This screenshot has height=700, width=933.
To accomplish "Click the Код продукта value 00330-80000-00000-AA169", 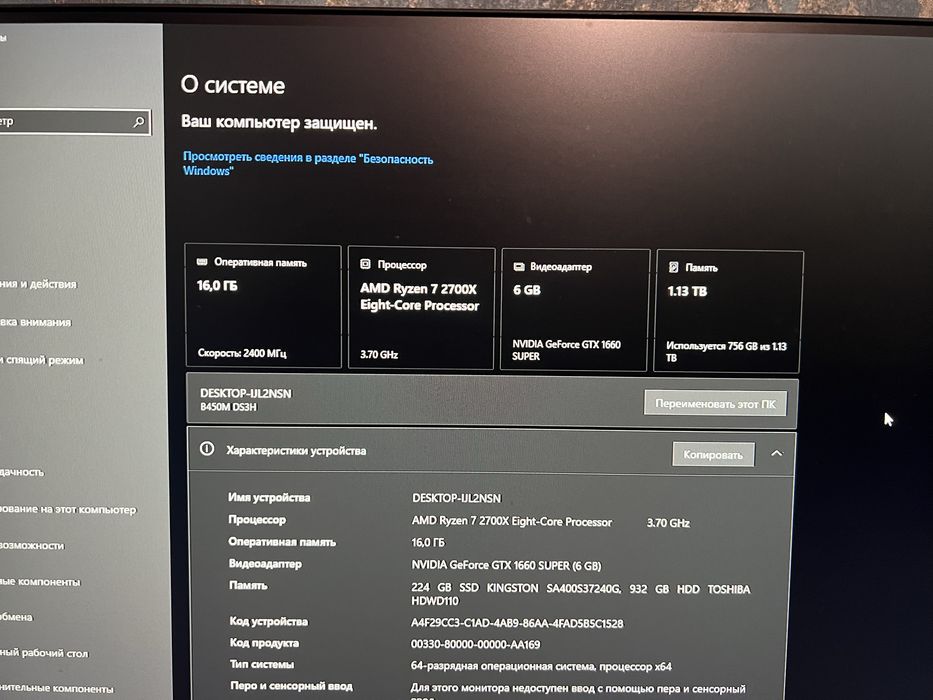I will tap(475, 645).
